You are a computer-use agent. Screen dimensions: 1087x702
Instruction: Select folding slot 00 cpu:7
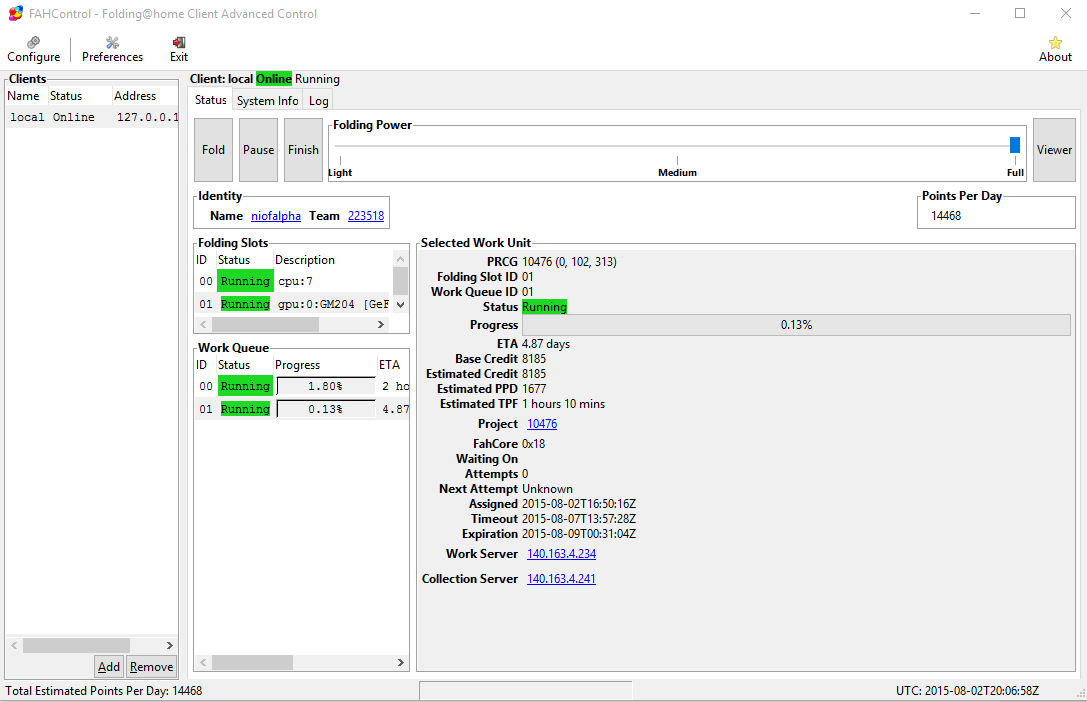pyautogui.click(x=293, y=281)
